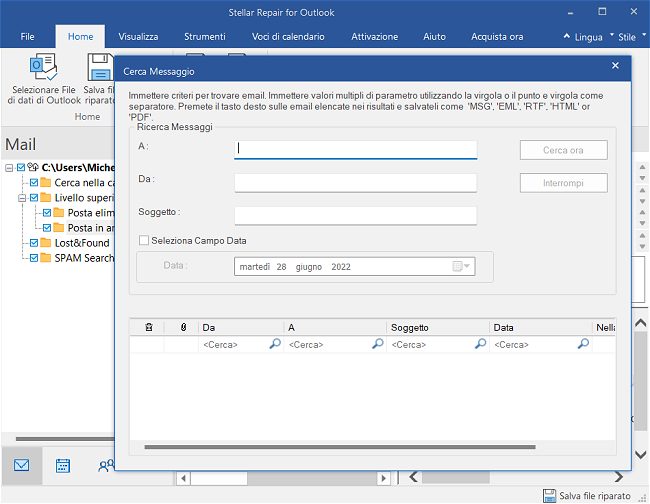Open the Visualizza tab
Screen dimensions: 650x504
coord(138,36)
